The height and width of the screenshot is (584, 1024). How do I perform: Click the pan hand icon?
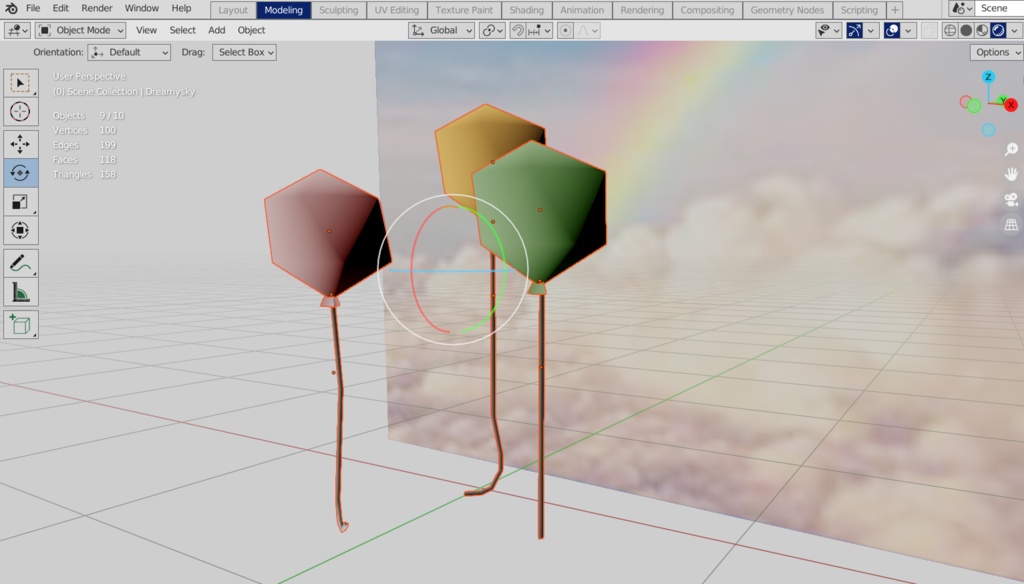click(x=1011, y=174)
